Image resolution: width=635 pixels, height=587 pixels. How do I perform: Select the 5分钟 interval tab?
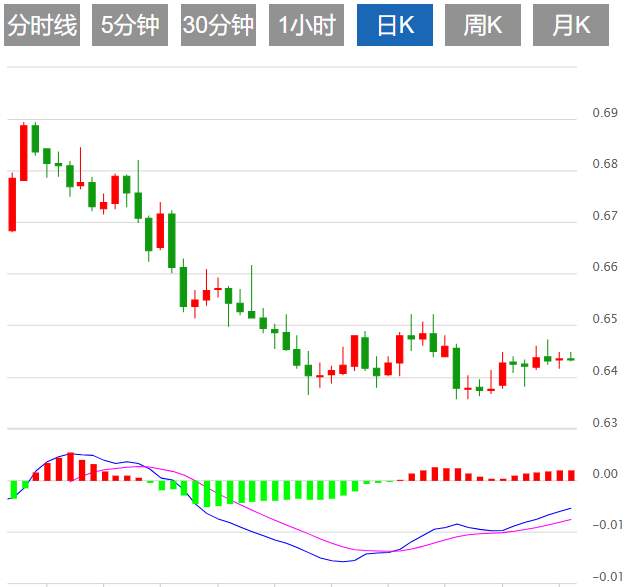(x=130, y=25)
